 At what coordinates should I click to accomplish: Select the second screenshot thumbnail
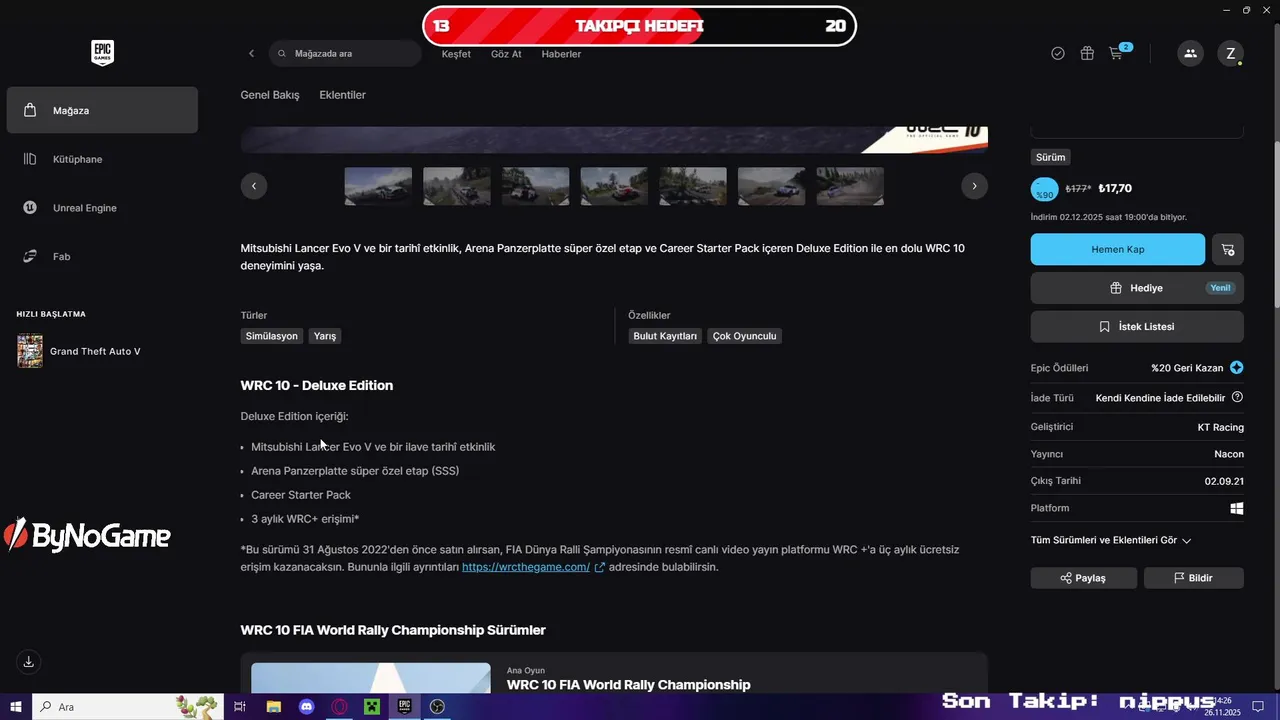tap(457, 186)
